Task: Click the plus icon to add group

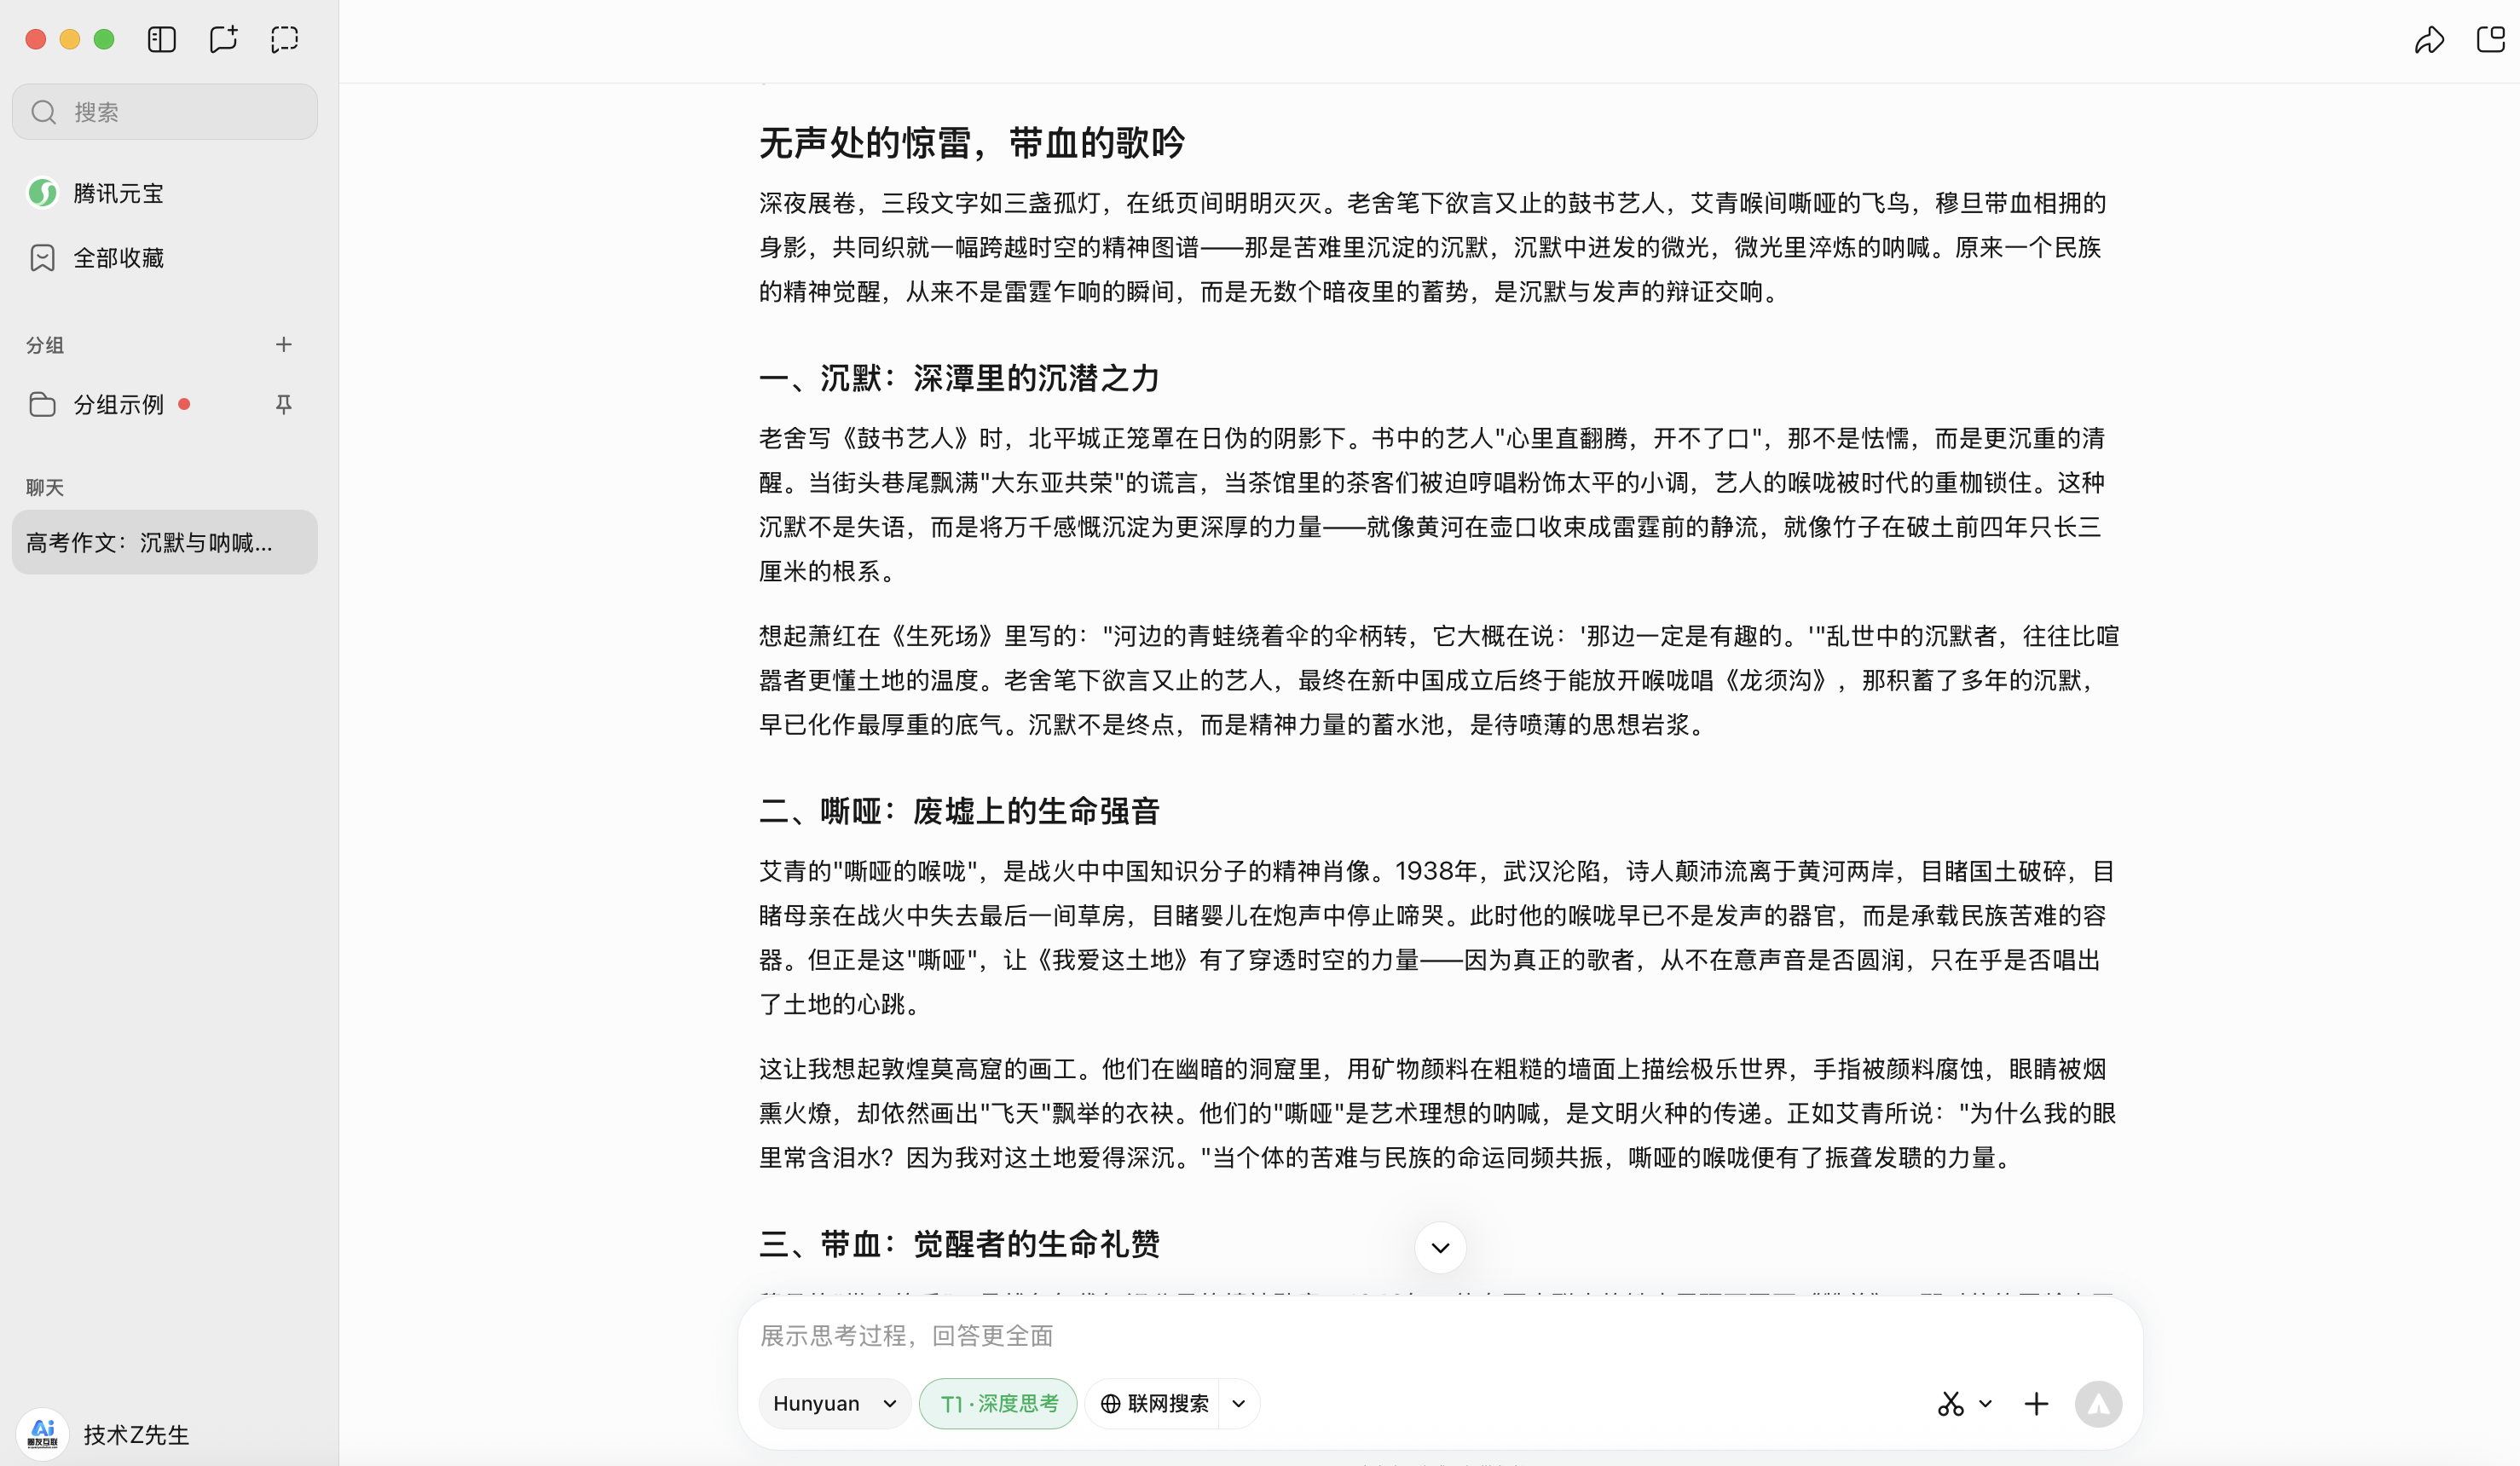Action: pyautogui.click(x=283, y=344)
